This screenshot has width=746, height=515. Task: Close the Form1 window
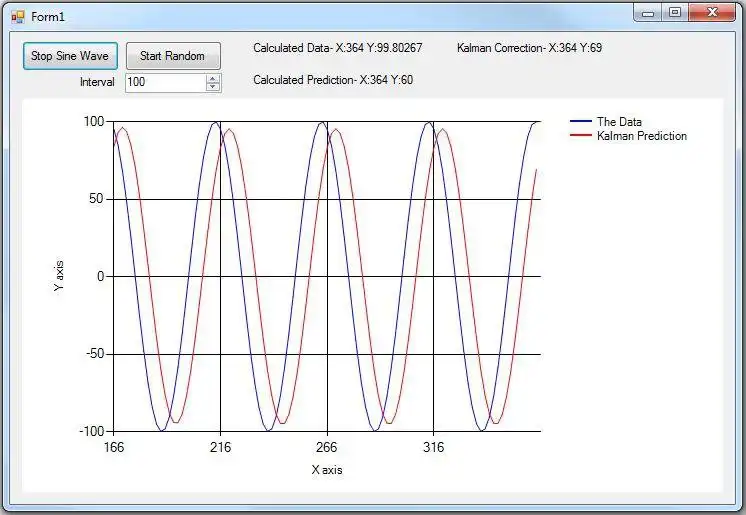712,13
